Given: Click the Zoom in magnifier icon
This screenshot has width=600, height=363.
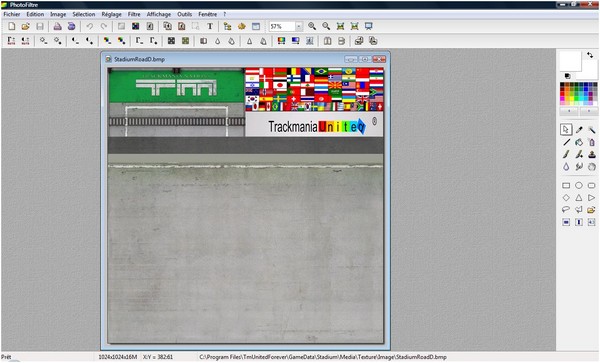Looking at the screenshot, I should [312, 26].
